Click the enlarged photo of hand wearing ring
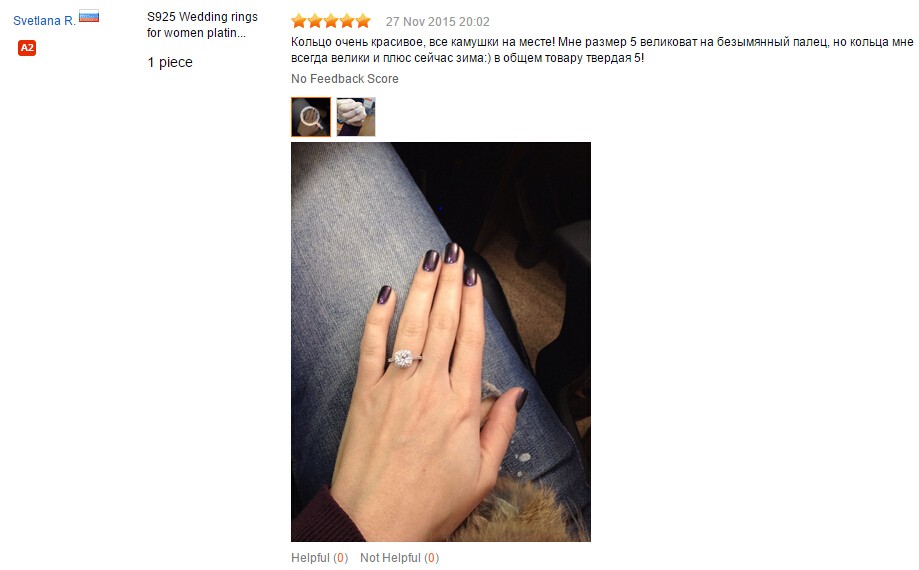 click(x=441, y=342)
